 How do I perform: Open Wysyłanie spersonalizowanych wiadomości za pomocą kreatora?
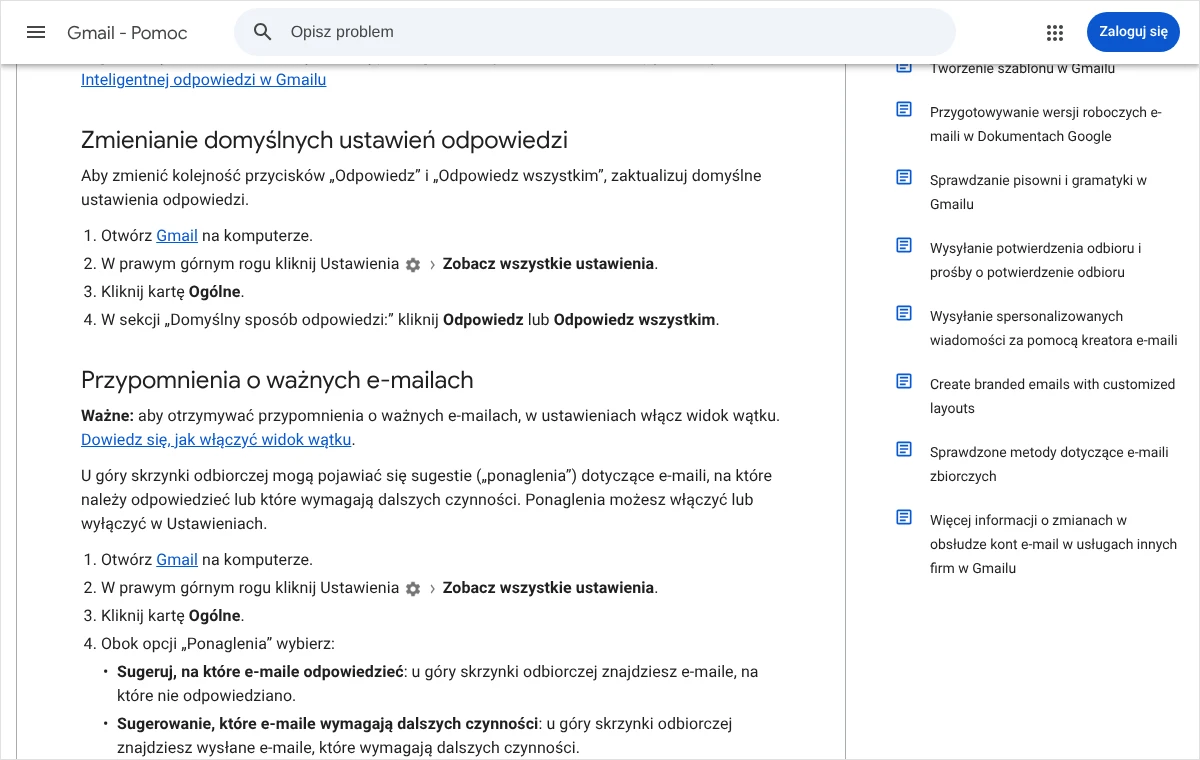point(1054,328)
